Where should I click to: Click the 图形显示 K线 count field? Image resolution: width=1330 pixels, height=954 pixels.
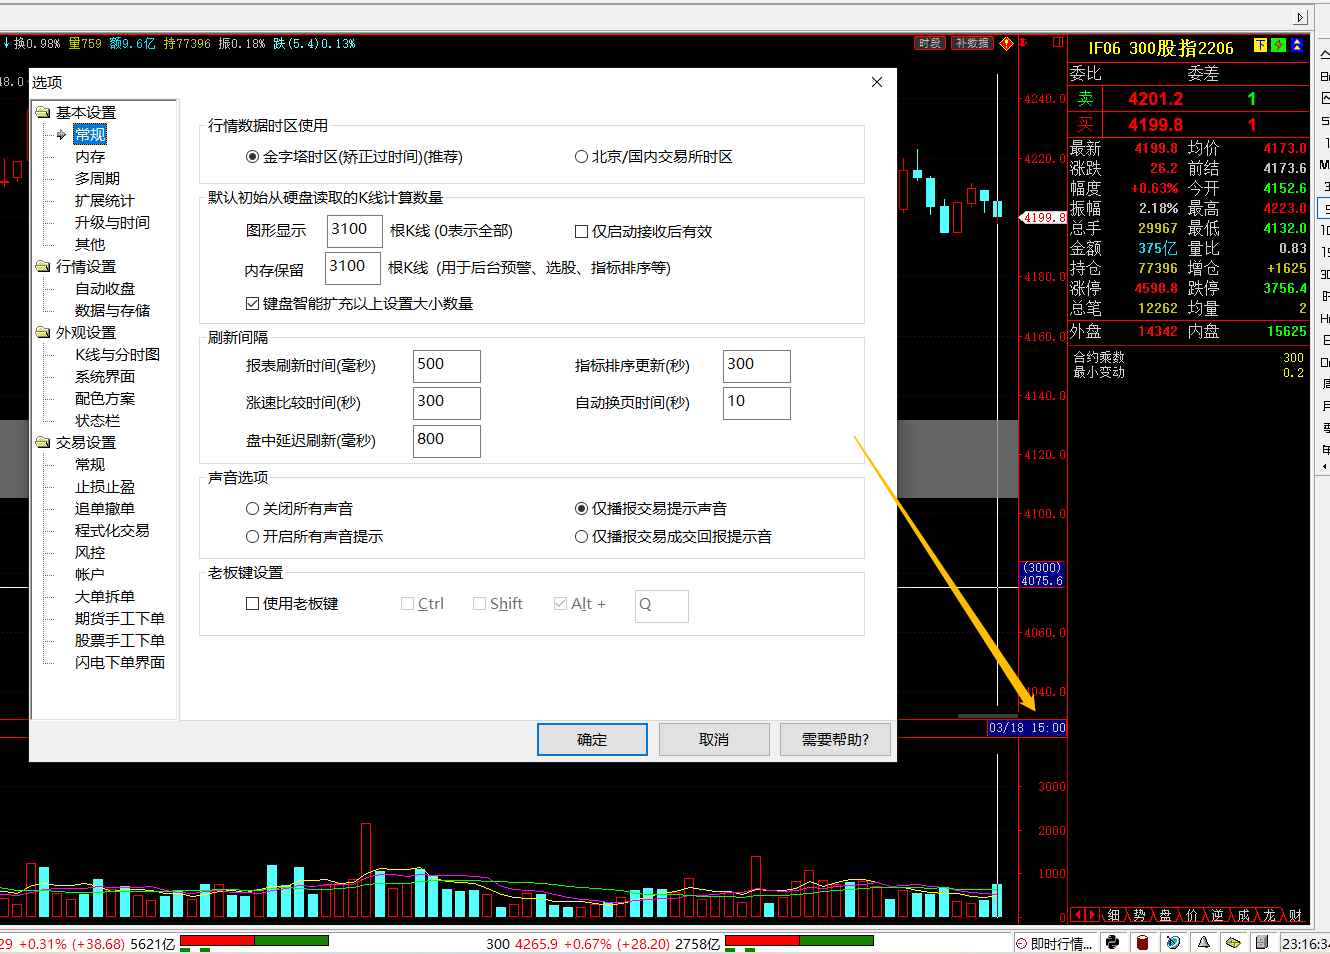tap(355, 230)
